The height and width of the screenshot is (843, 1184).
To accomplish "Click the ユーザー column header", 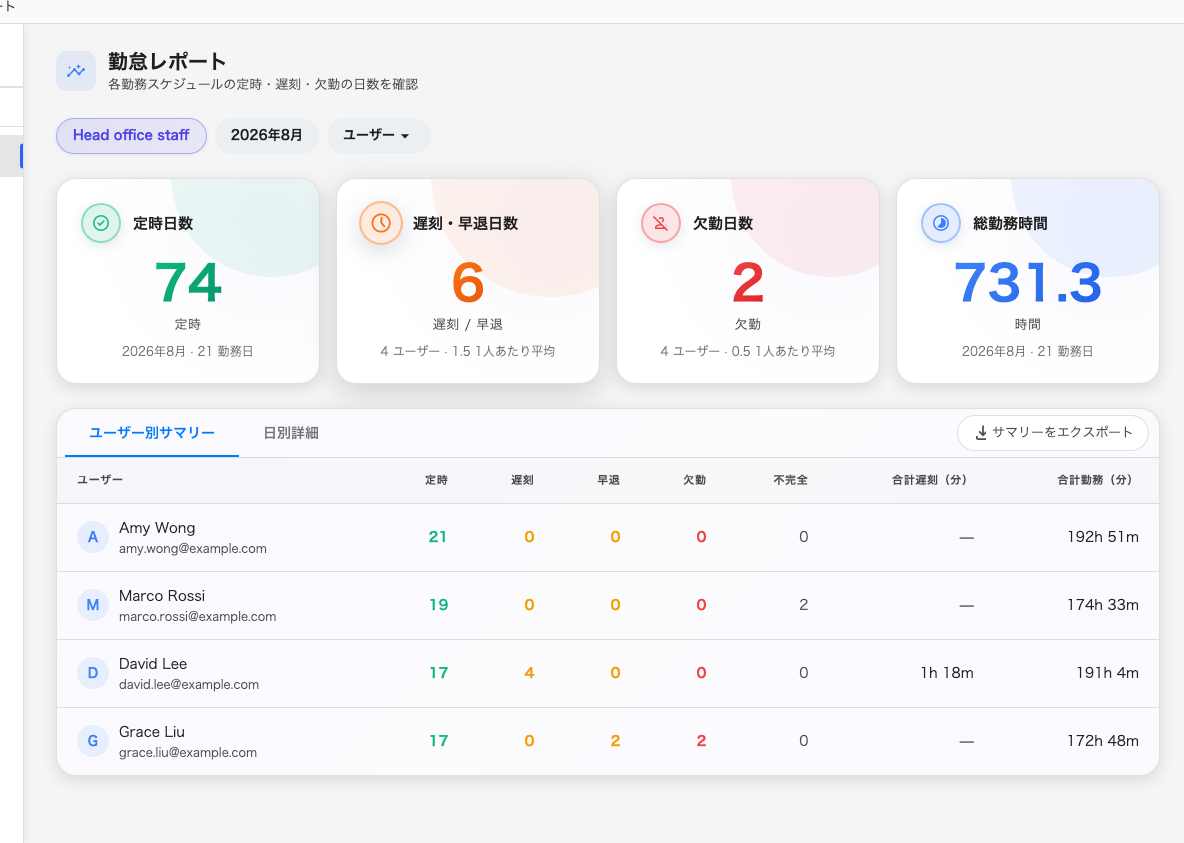I will click(100, 480).
